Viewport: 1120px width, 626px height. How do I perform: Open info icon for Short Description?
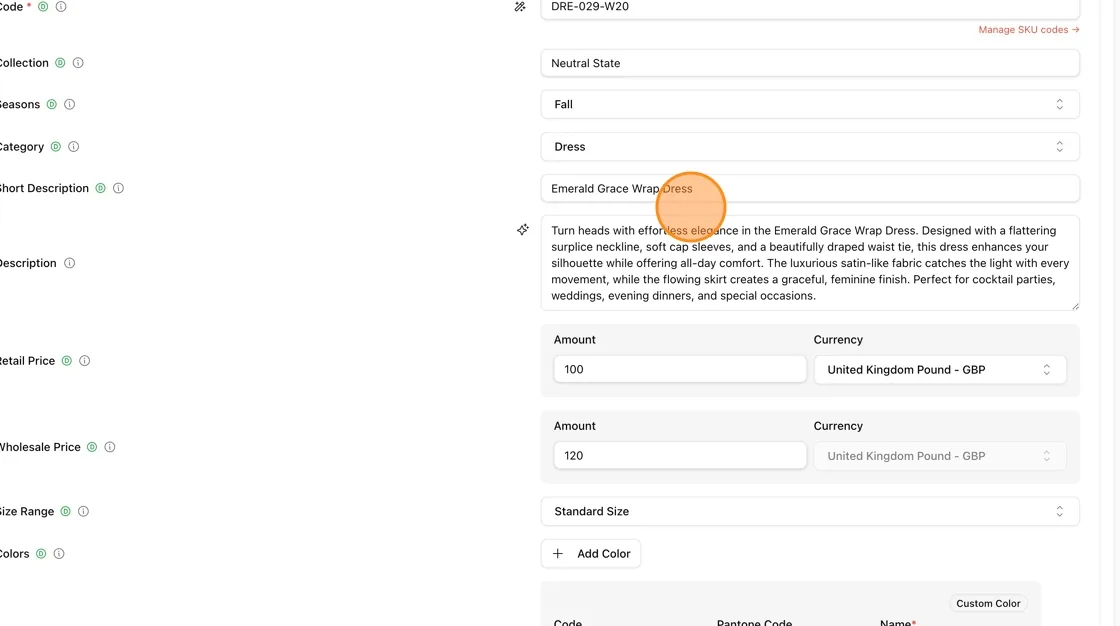click(x=119, y=188)
